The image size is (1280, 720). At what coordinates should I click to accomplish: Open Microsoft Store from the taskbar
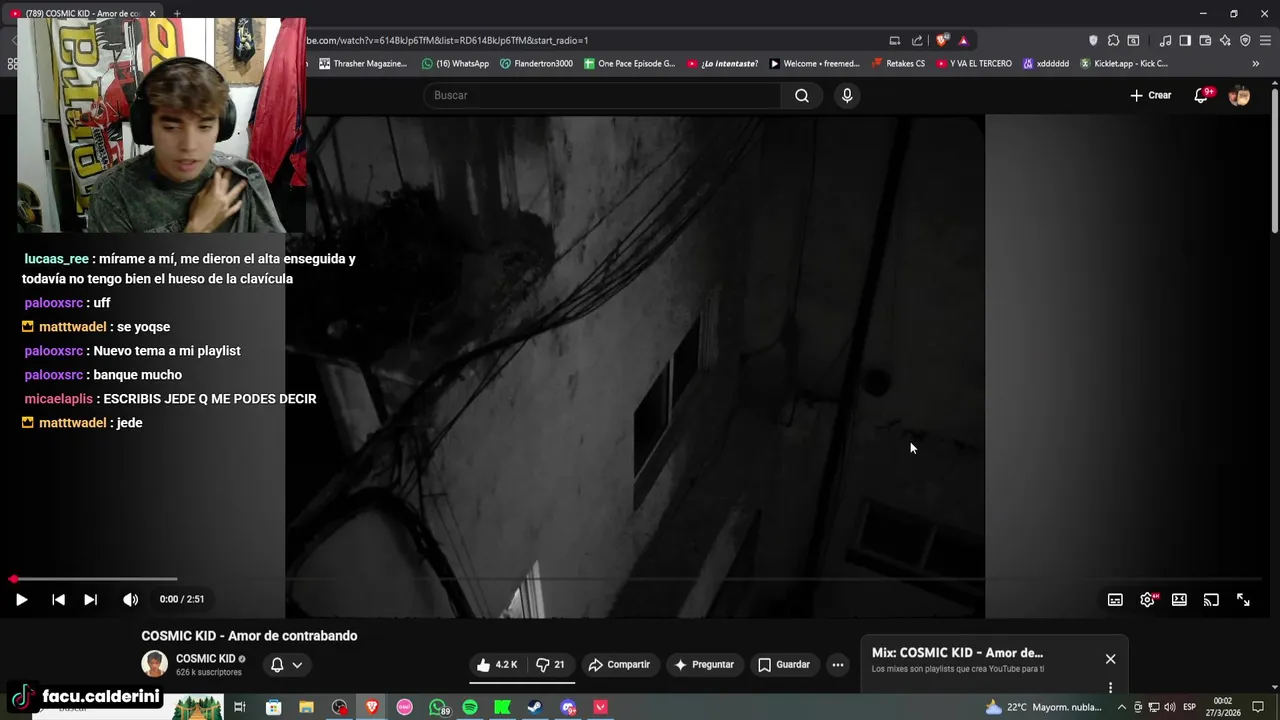(x=273, y=707)
